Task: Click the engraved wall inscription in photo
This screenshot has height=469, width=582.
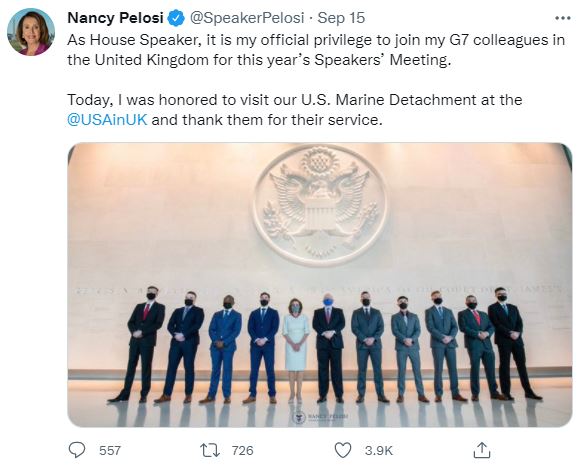Action: point(319,290)
